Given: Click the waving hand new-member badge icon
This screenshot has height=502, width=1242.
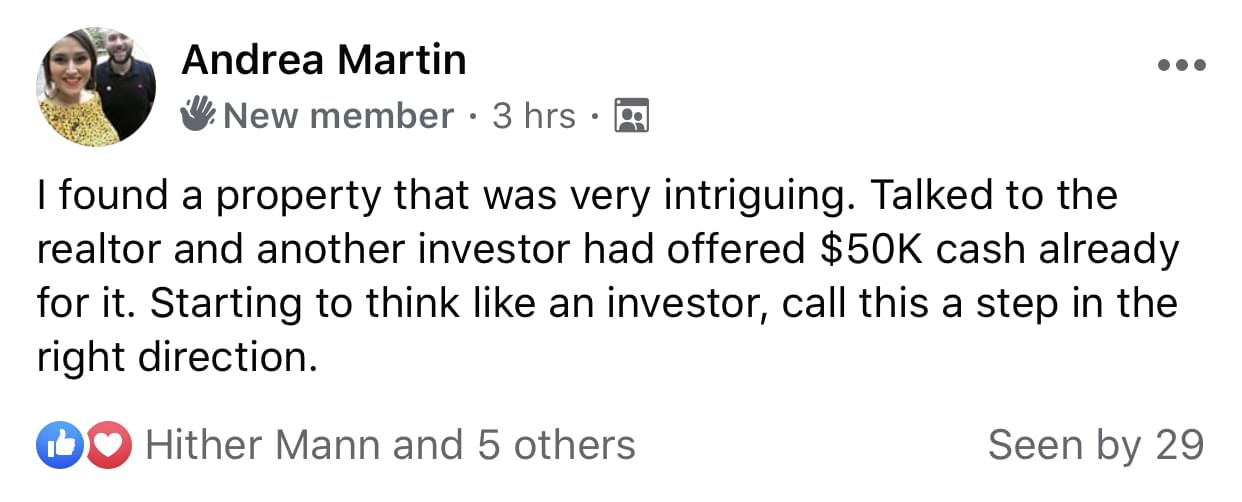Looking at the screenshot, I should [198, 115].
